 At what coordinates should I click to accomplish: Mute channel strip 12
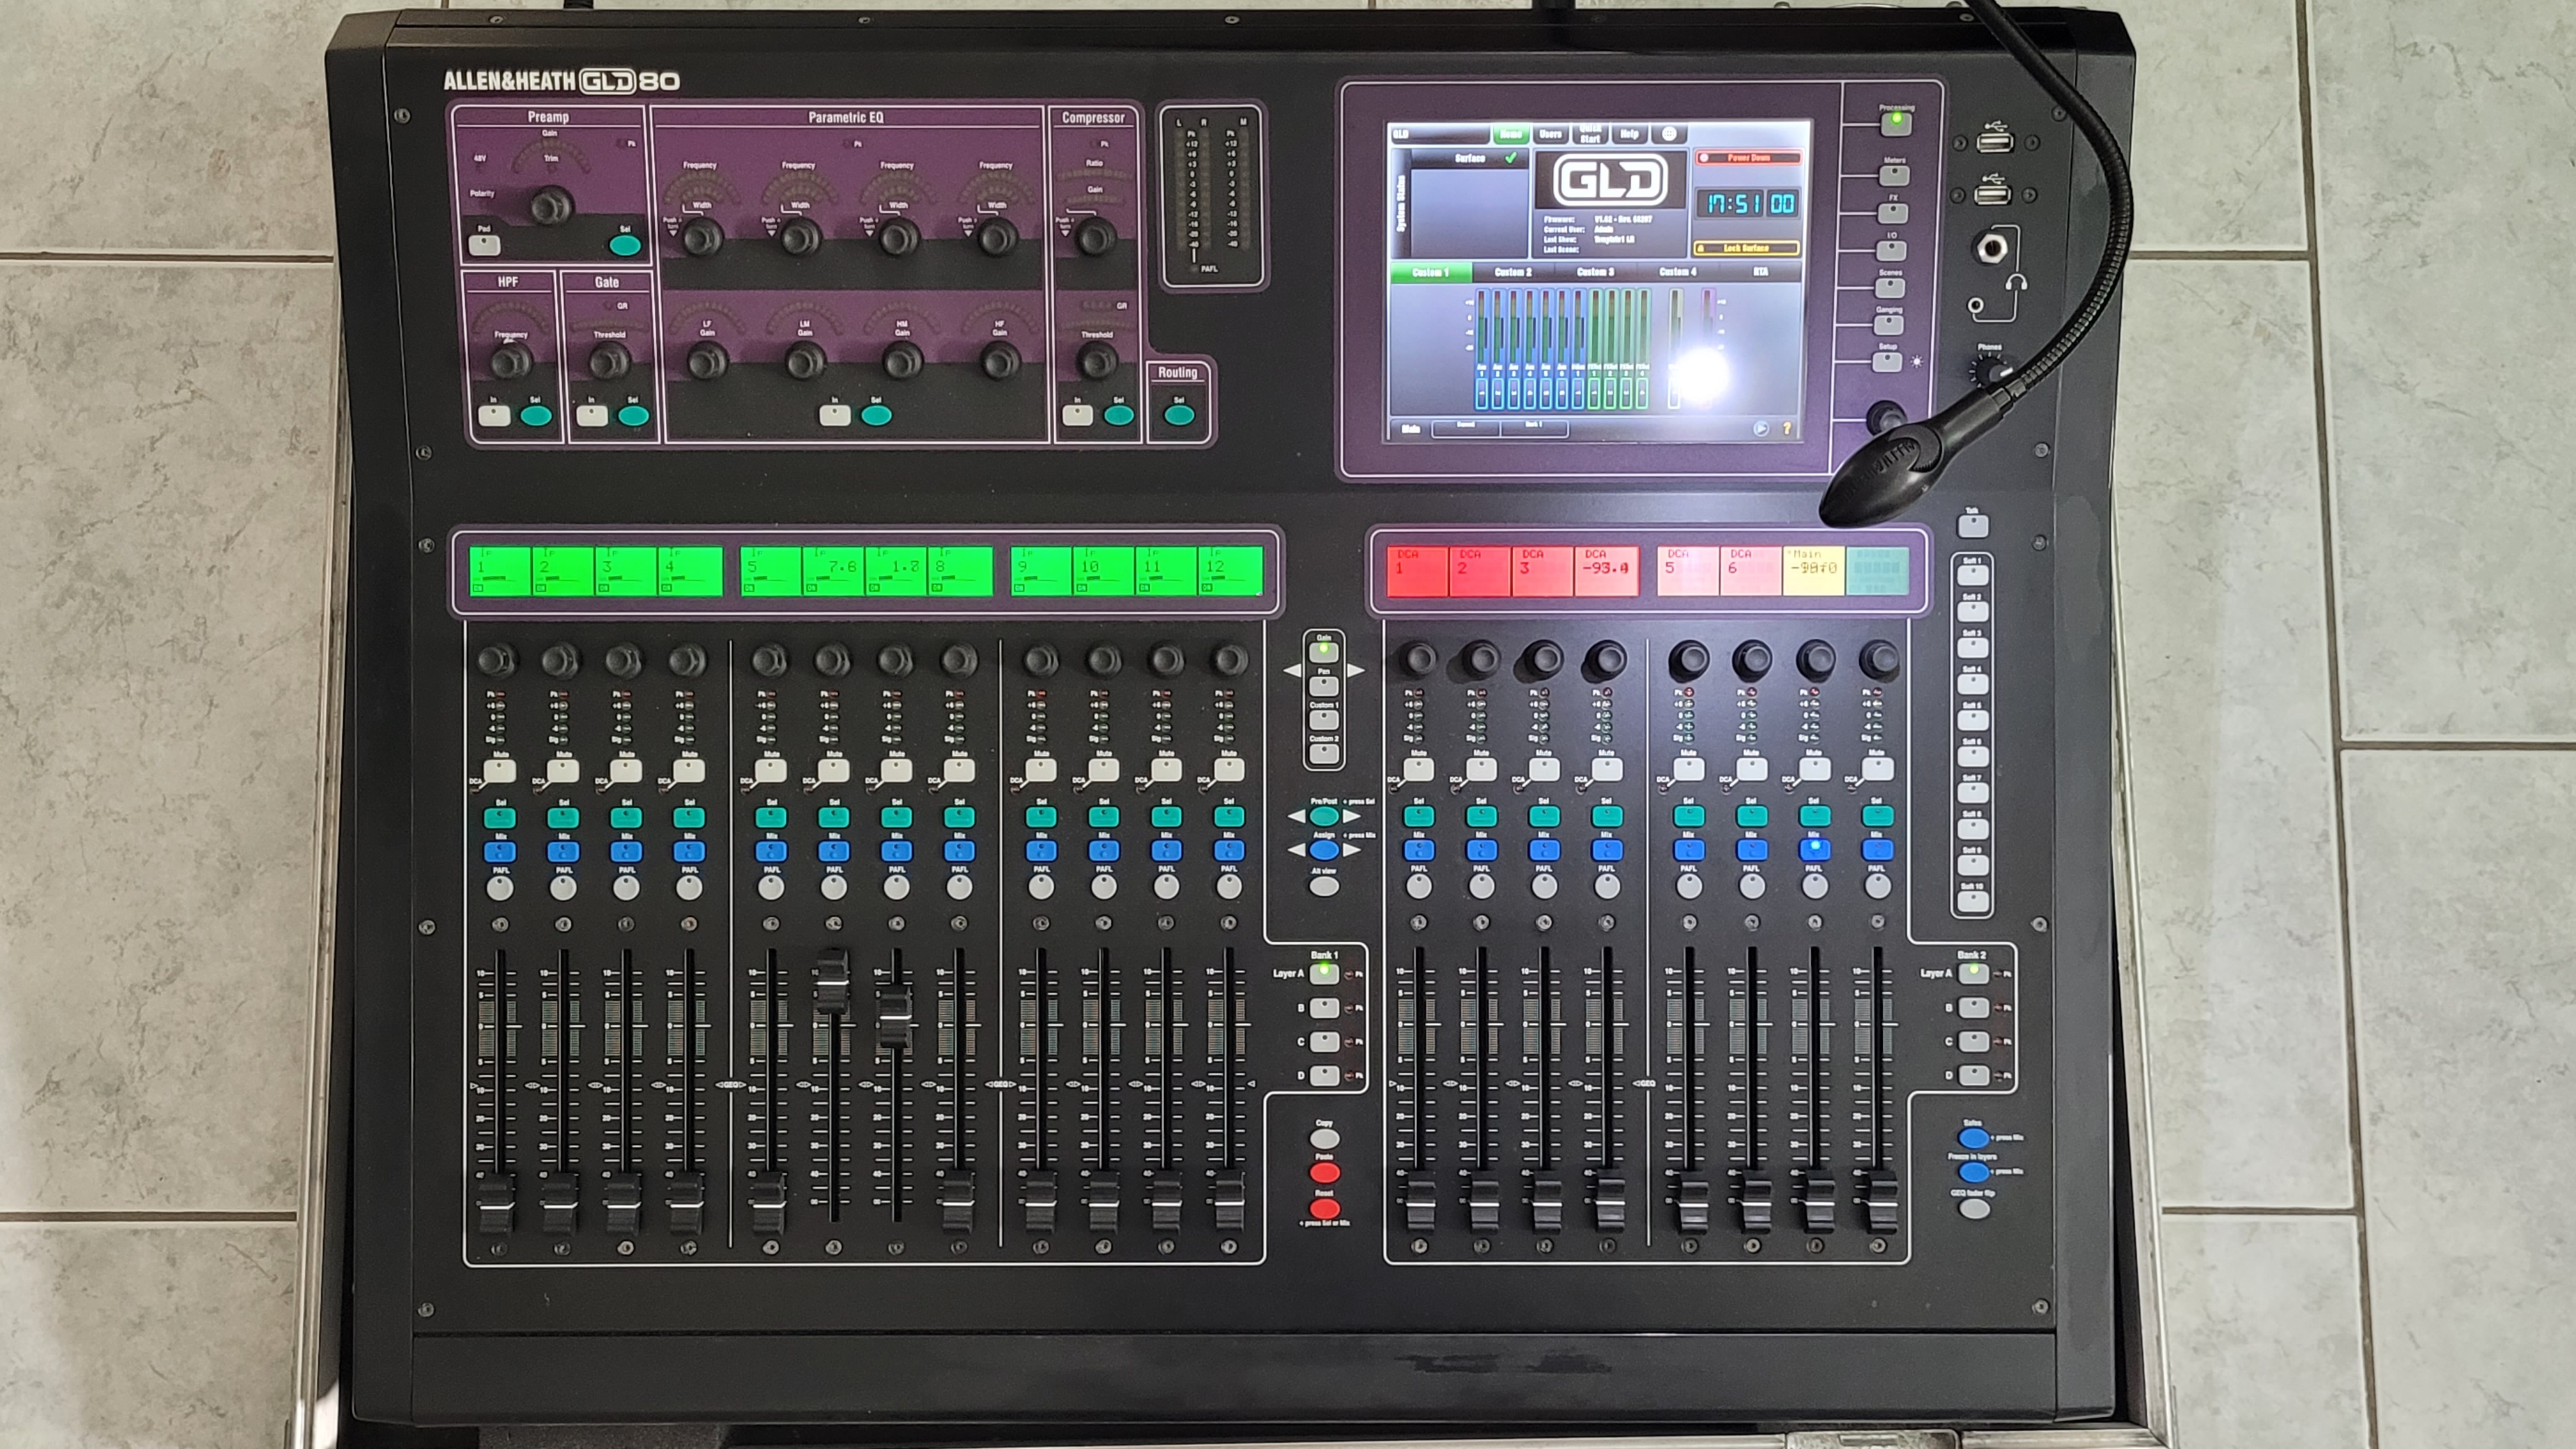pos(1229,770)
